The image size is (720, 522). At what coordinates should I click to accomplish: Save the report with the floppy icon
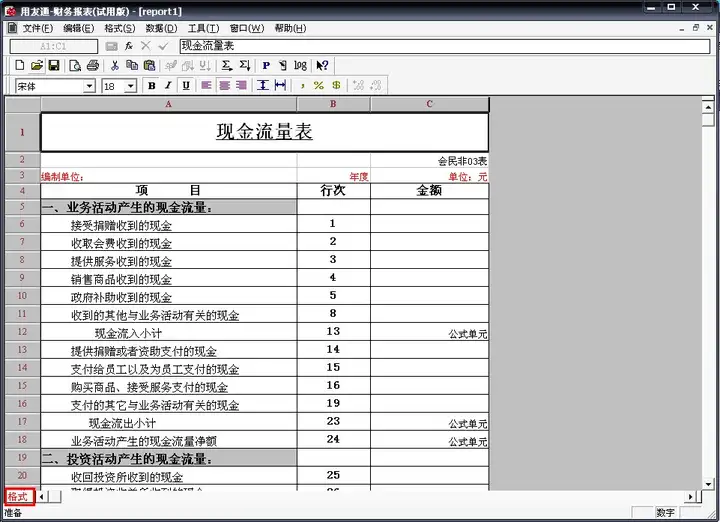[x=54, y=66]
